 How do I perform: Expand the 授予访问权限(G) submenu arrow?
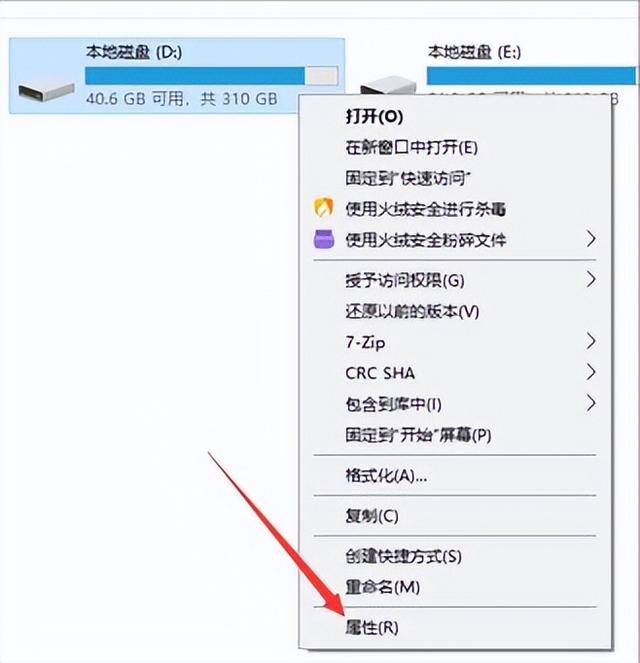591,279
